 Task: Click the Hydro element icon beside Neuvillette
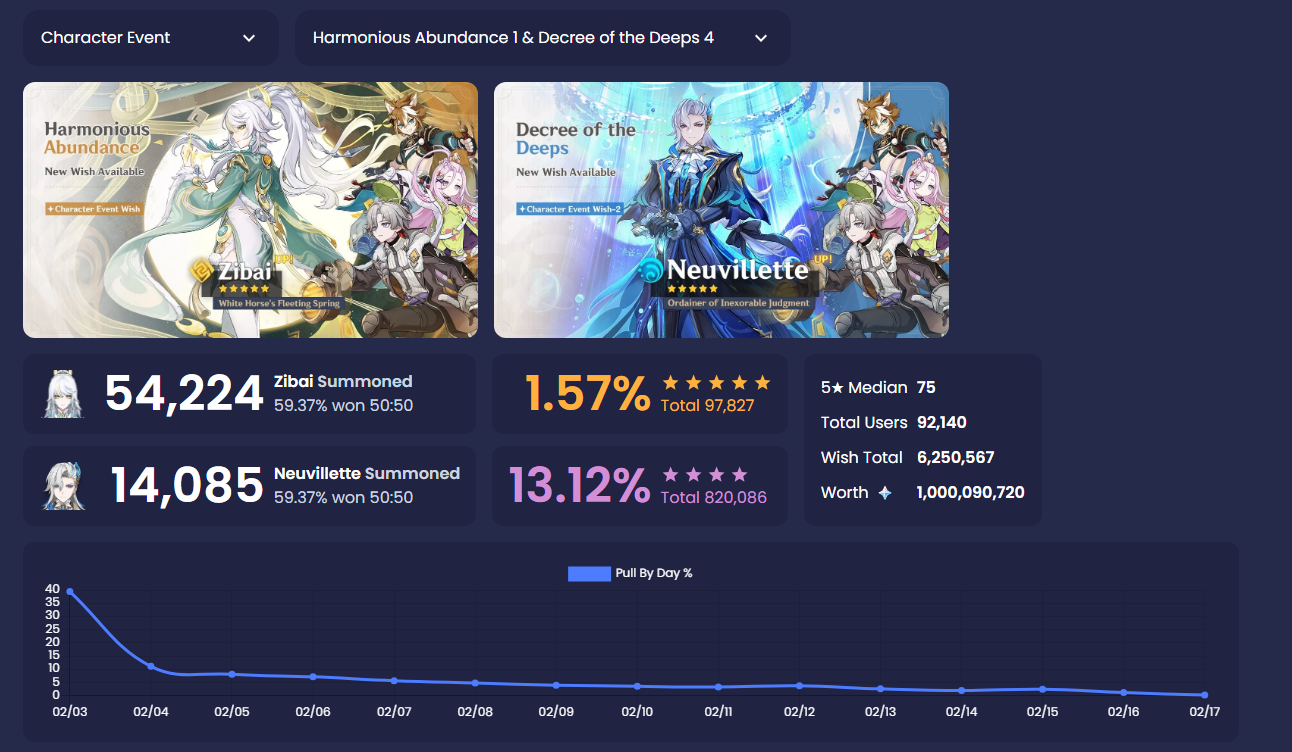tap(651, 270)
